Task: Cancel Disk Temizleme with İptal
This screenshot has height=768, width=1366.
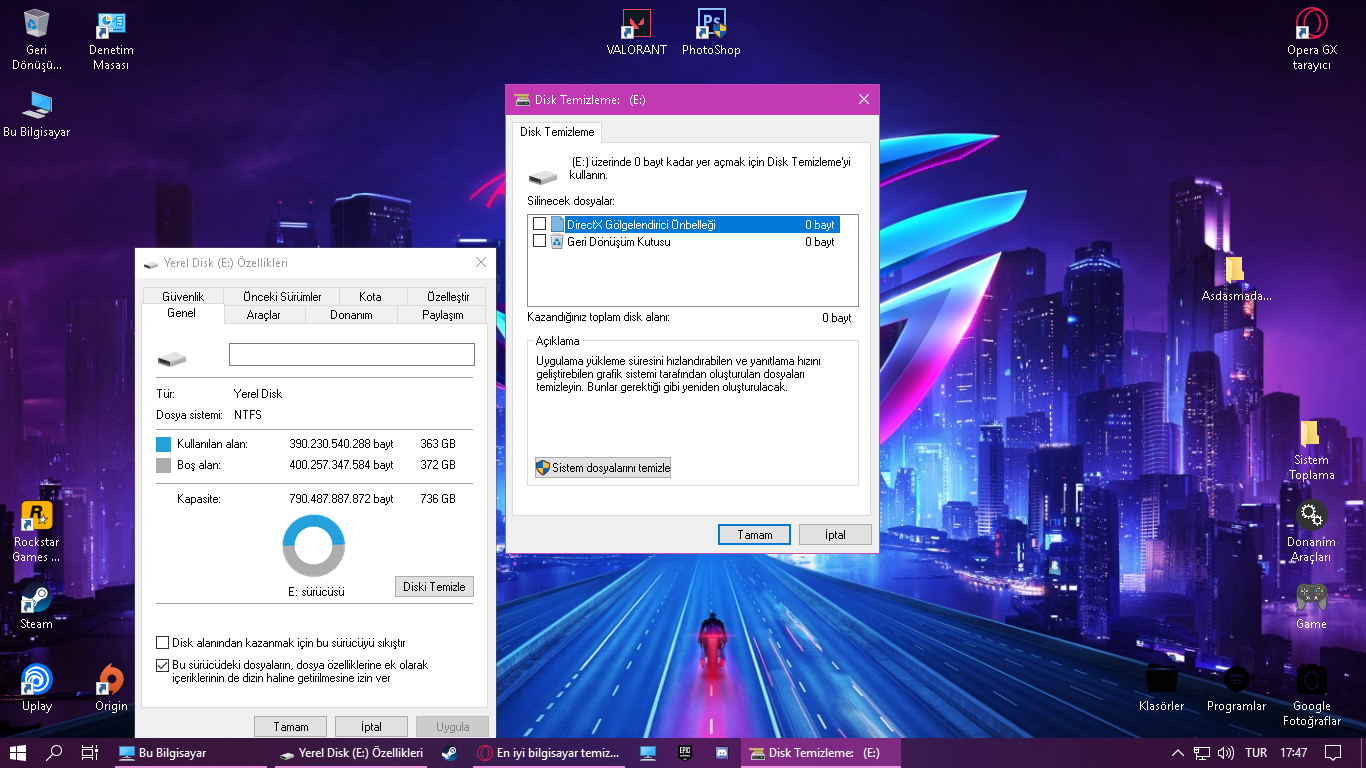Action: 835,535
